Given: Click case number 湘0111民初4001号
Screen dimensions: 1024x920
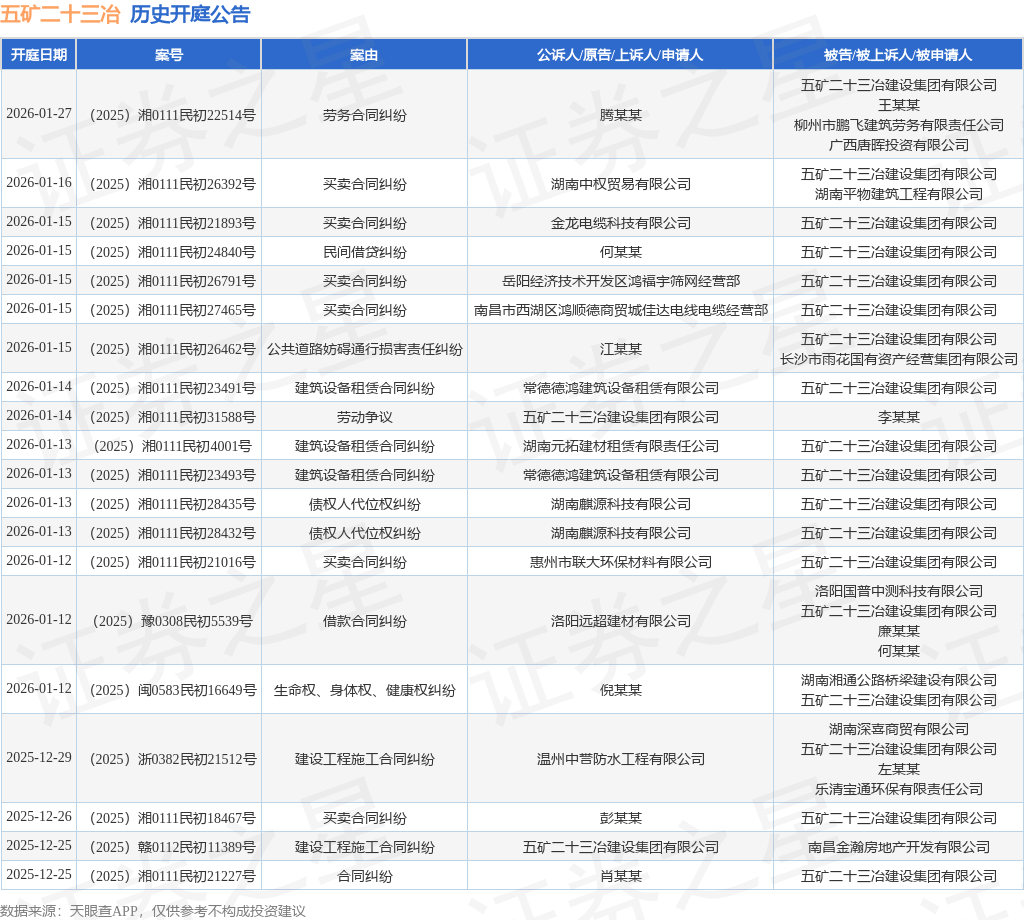Looking at the screenshot, I should (172, 447).
